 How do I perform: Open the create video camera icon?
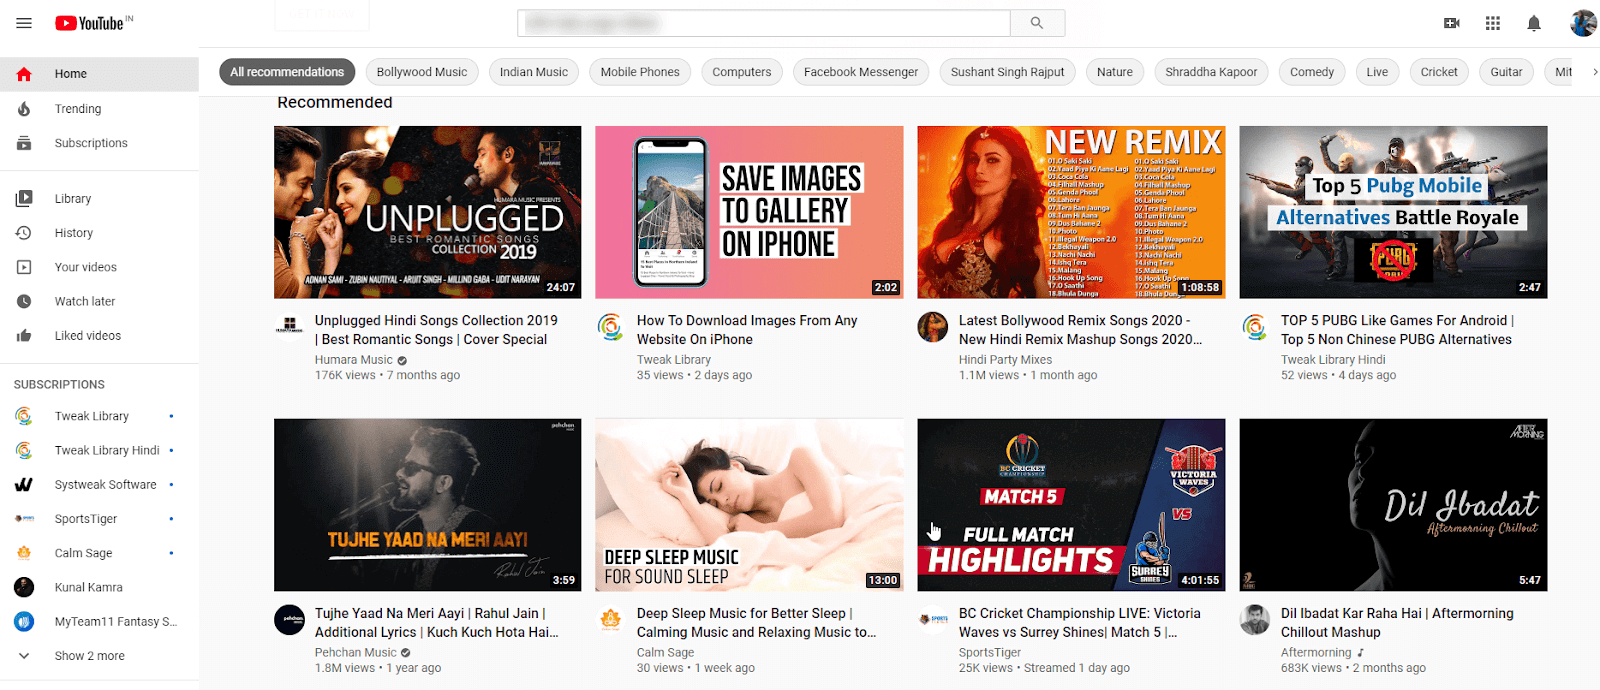(x=1452, y=23)
